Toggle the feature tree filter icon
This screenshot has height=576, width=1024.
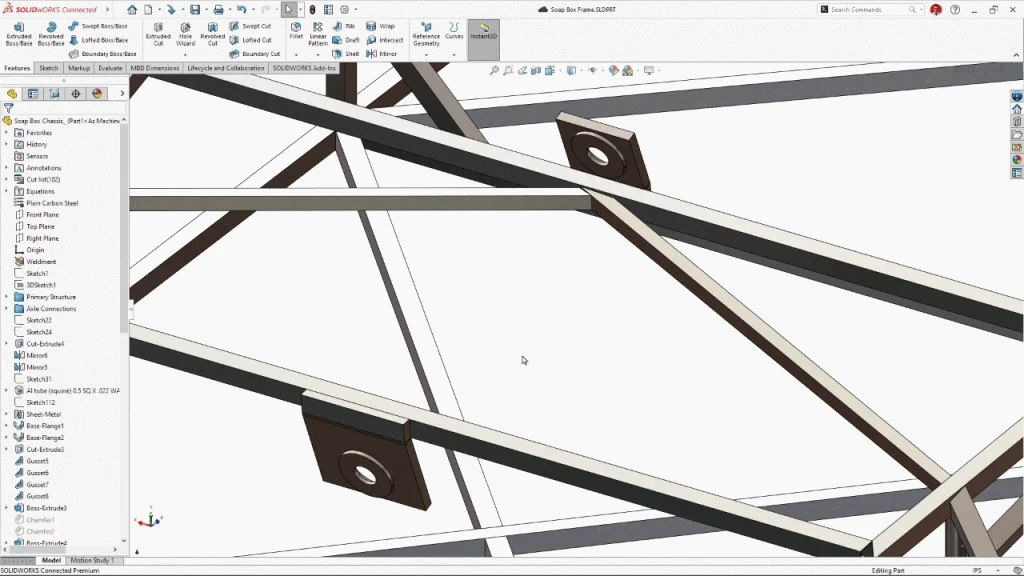(x=9, y=107)
